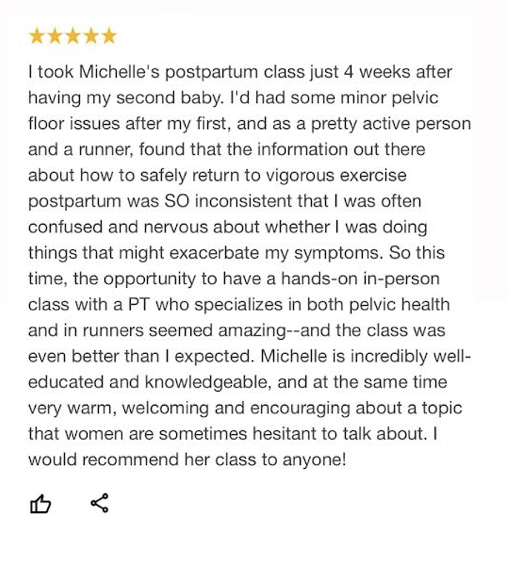Click the thumbs-up like icon
The height and width of the screenshot is (584, 508).
pyautogui.click(x=40, y=504)
